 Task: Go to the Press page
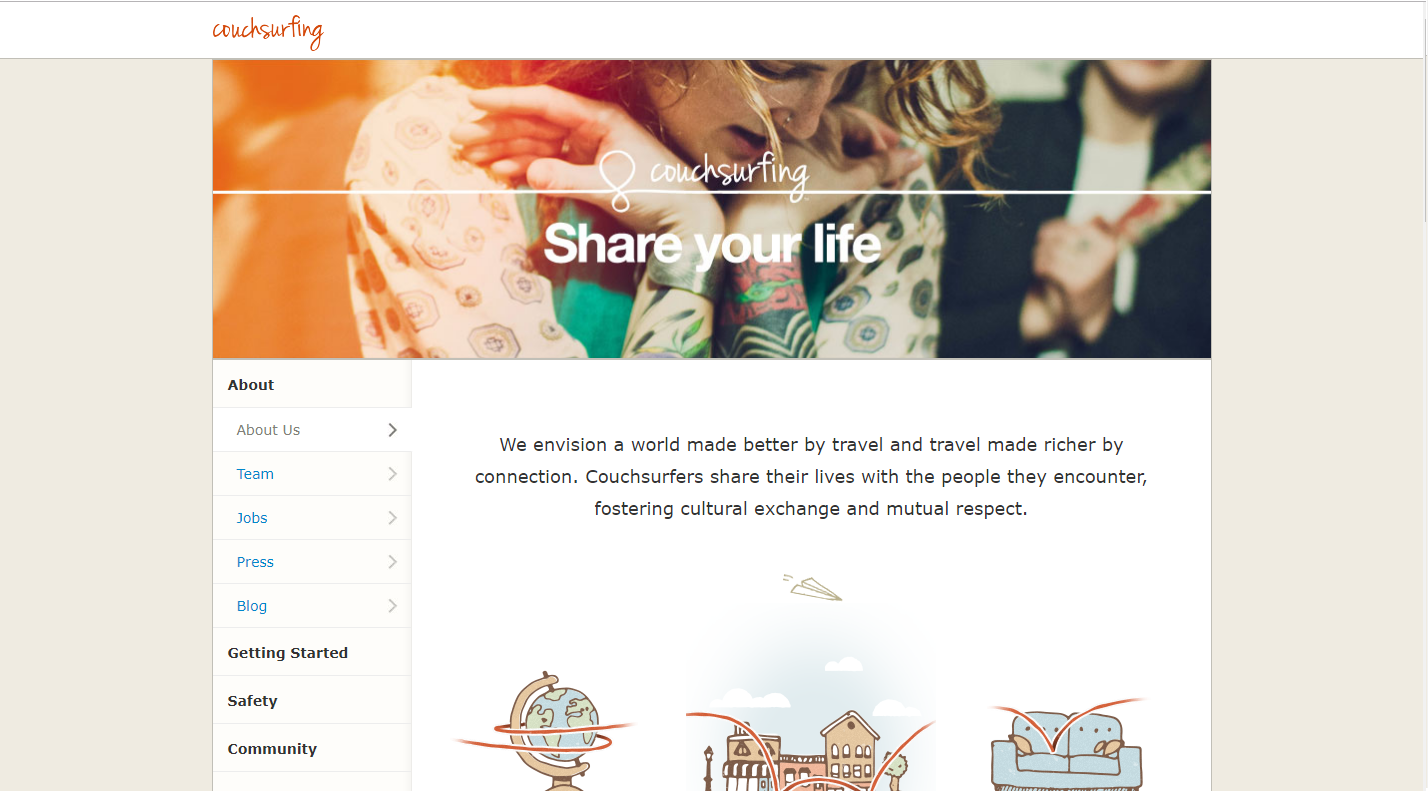(255, 562)
